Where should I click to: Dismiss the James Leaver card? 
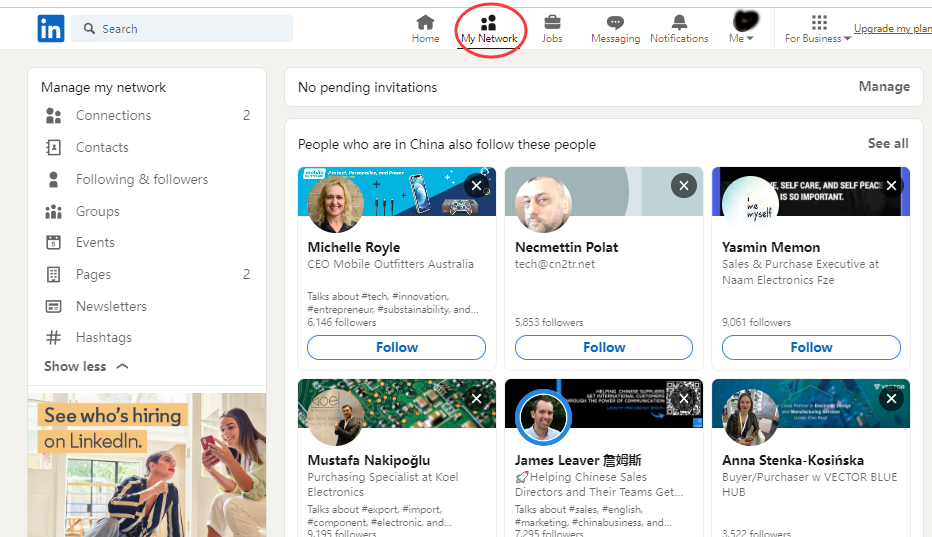tap(684, 398)
